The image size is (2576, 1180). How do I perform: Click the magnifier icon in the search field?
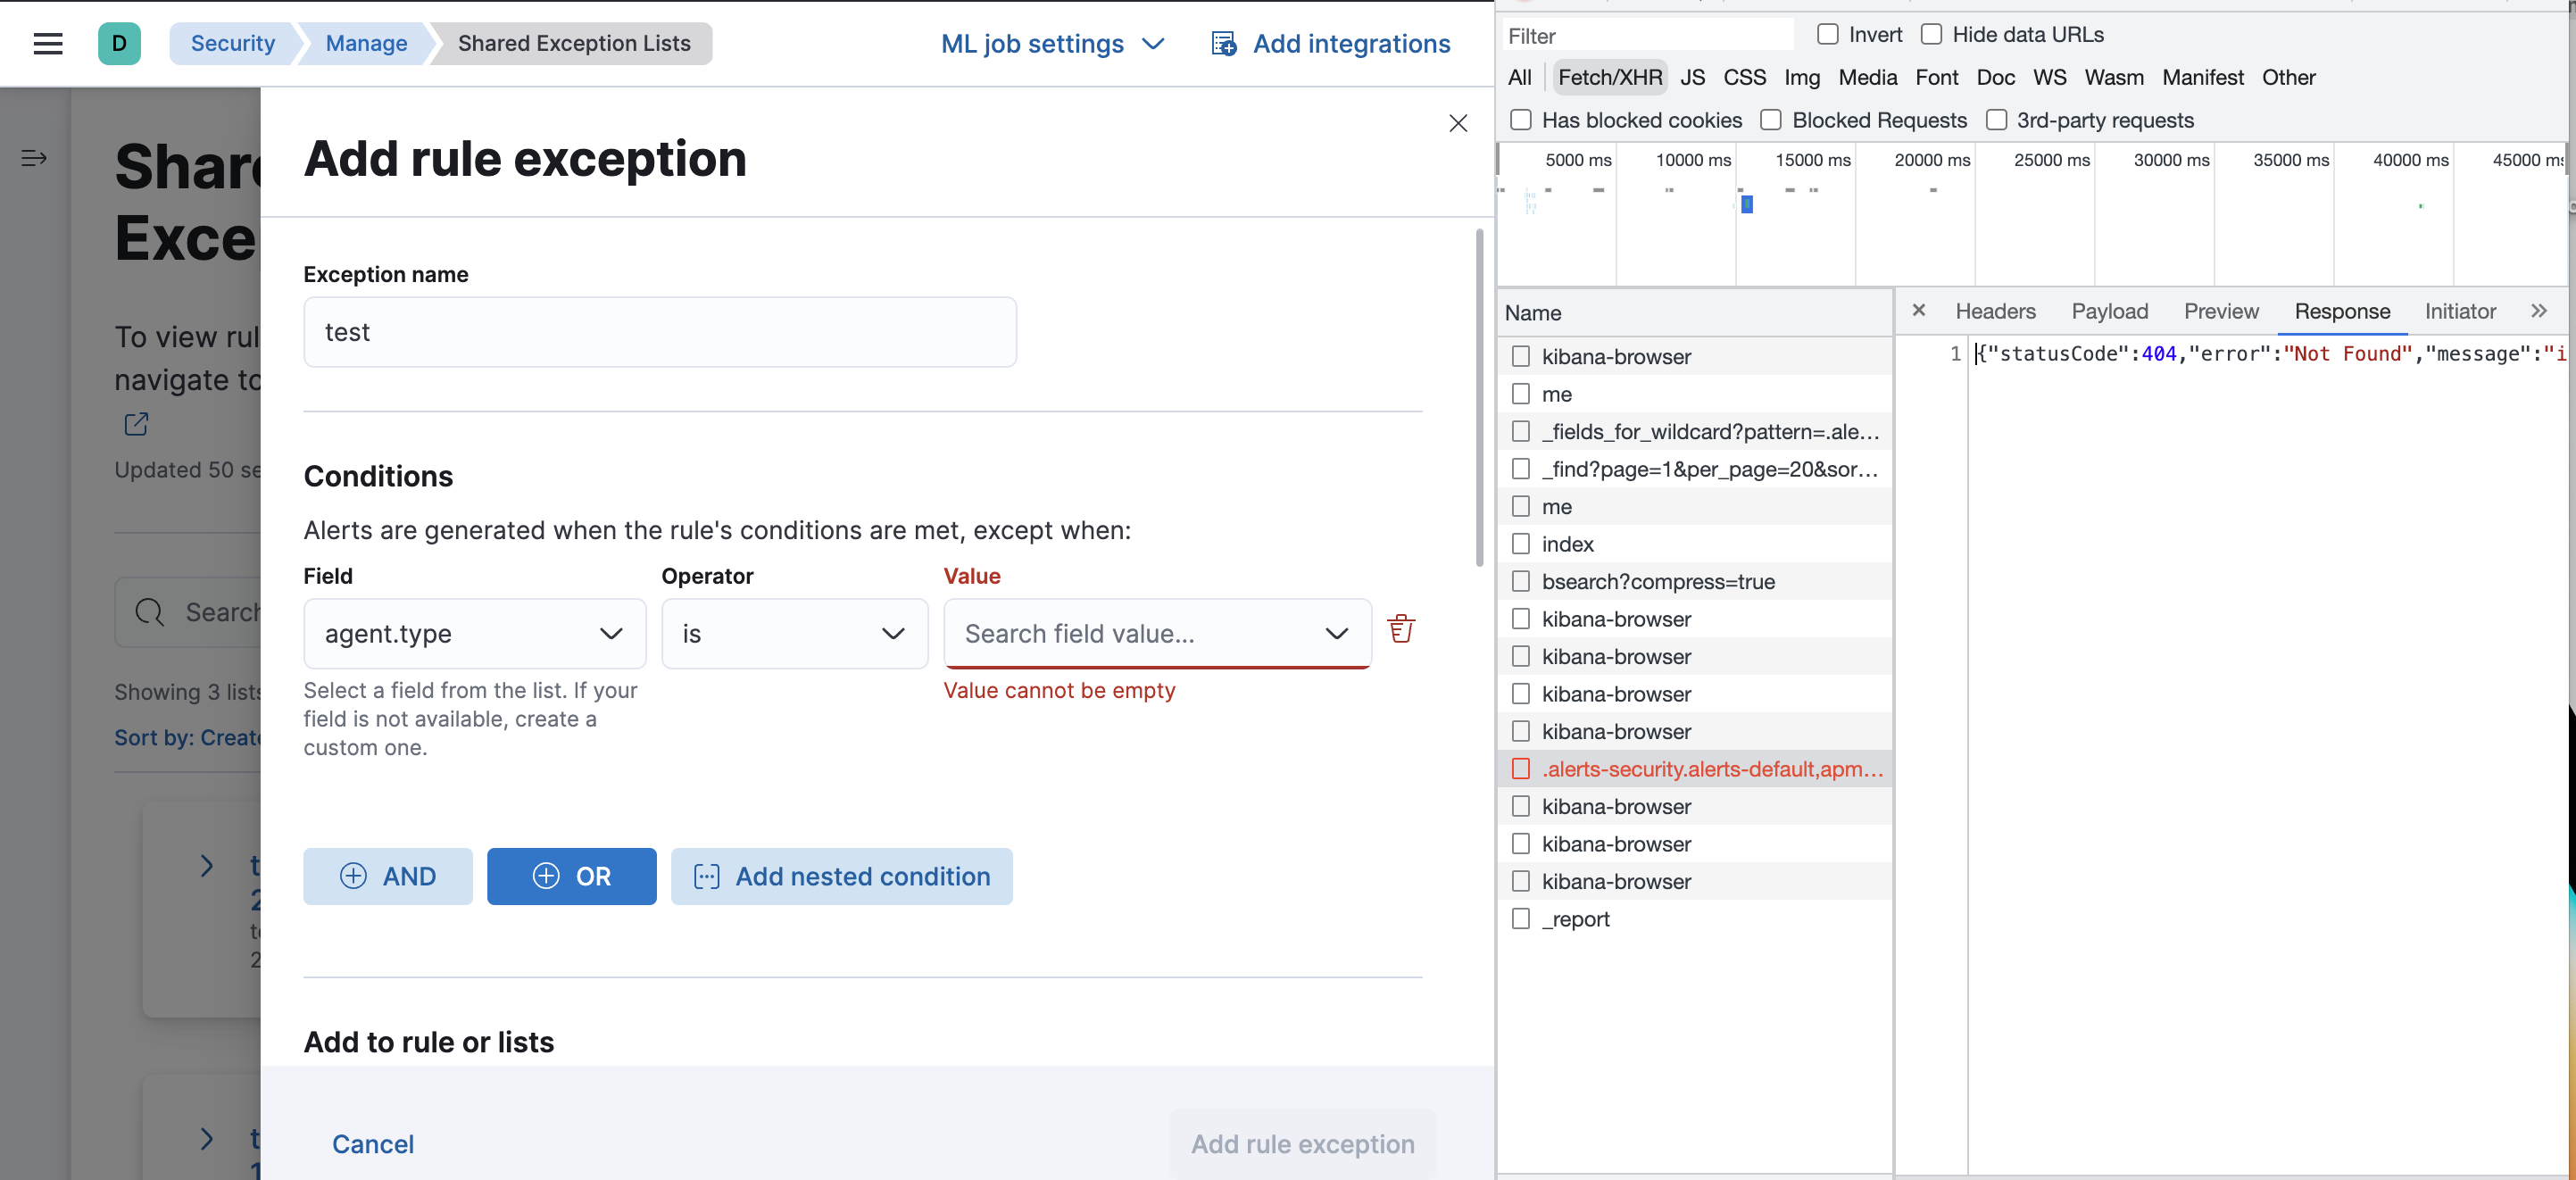click(x=149, y=611)
